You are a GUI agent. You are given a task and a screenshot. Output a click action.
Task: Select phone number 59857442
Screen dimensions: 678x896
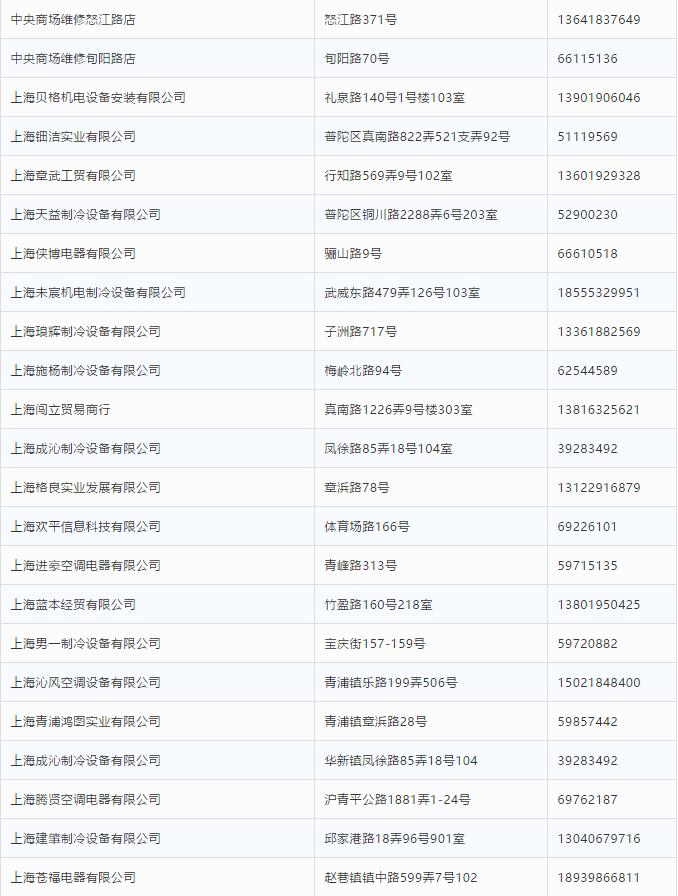click(587, 721)
